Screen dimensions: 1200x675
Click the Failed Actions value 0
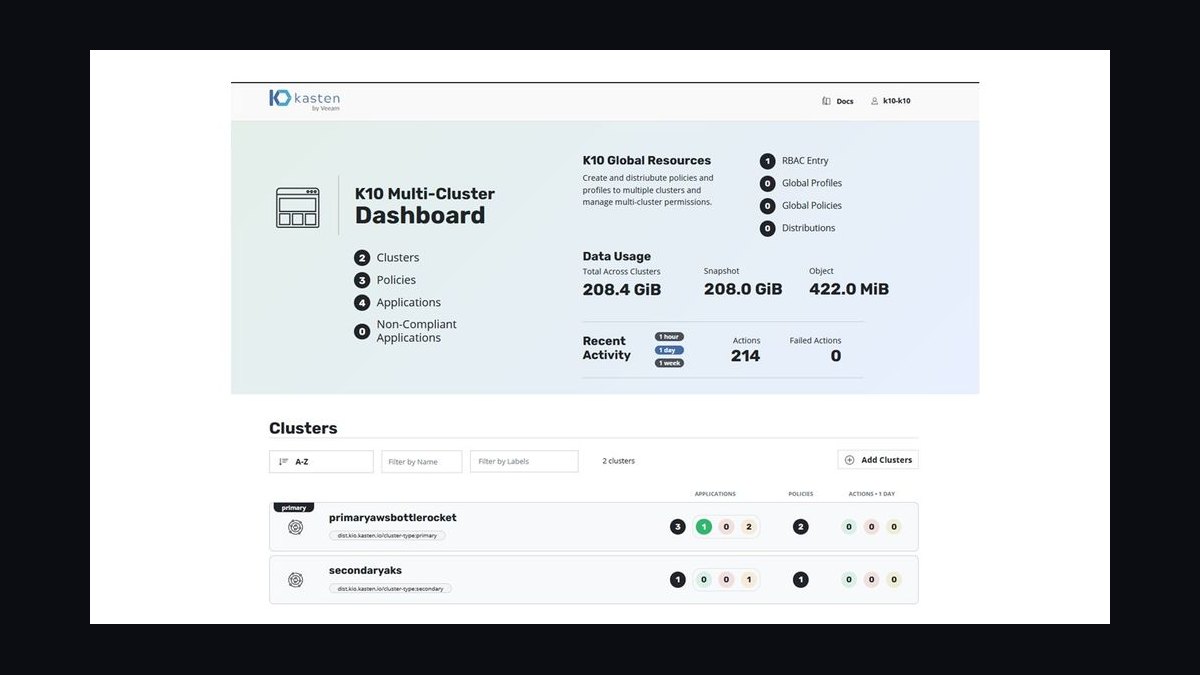click(836, 356)
